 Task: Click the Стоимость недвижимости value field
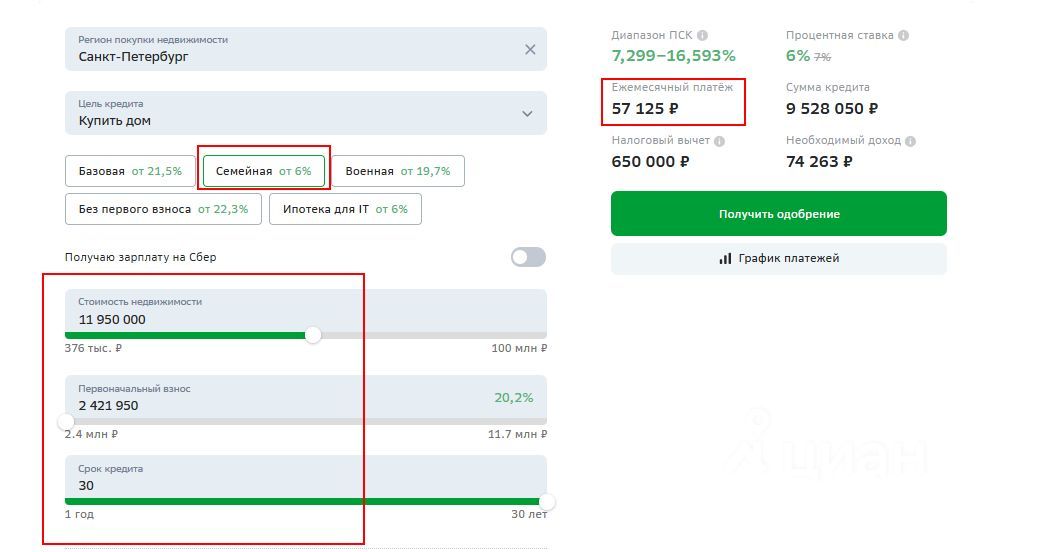306,312
